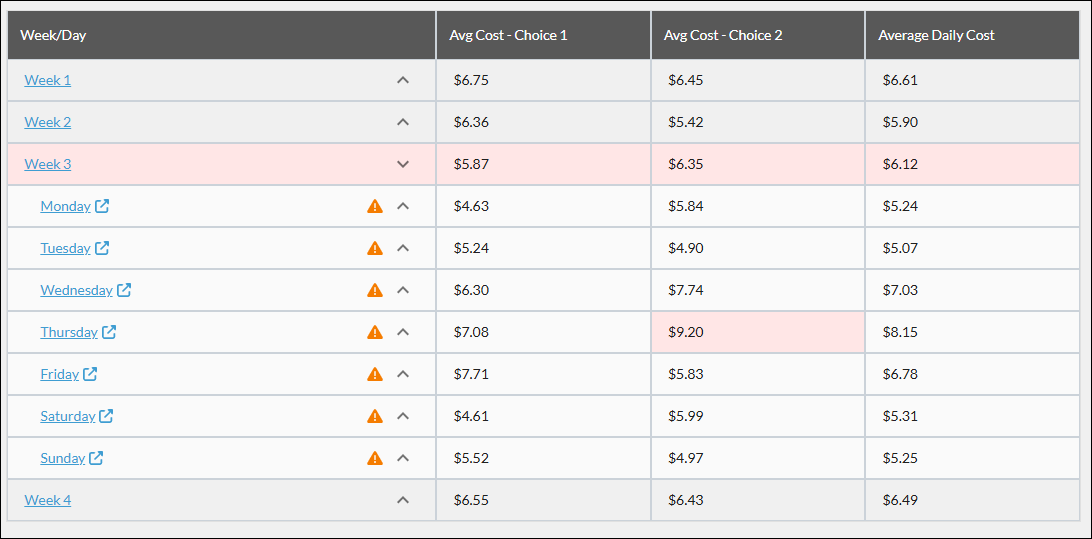The image size is (1092, 539).
Task: Click the warning triangle on Monday row
Action: pyautogui.click(x=375, y=206)
